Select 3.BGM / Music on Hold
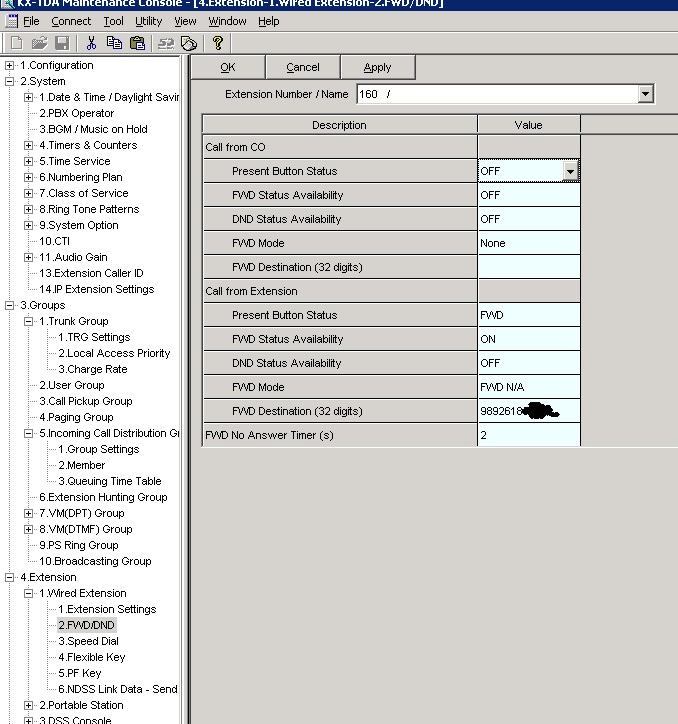Screen dimensions: 678x724 (93, 129)
